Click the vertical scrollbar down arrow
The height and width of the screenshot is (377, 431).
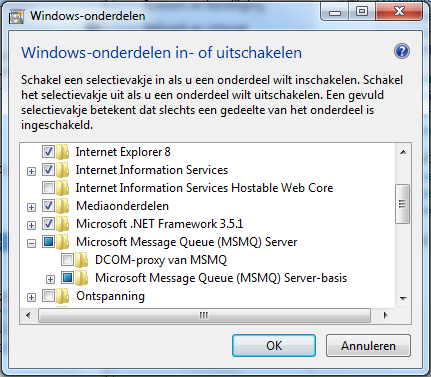[x=403, y=298]
